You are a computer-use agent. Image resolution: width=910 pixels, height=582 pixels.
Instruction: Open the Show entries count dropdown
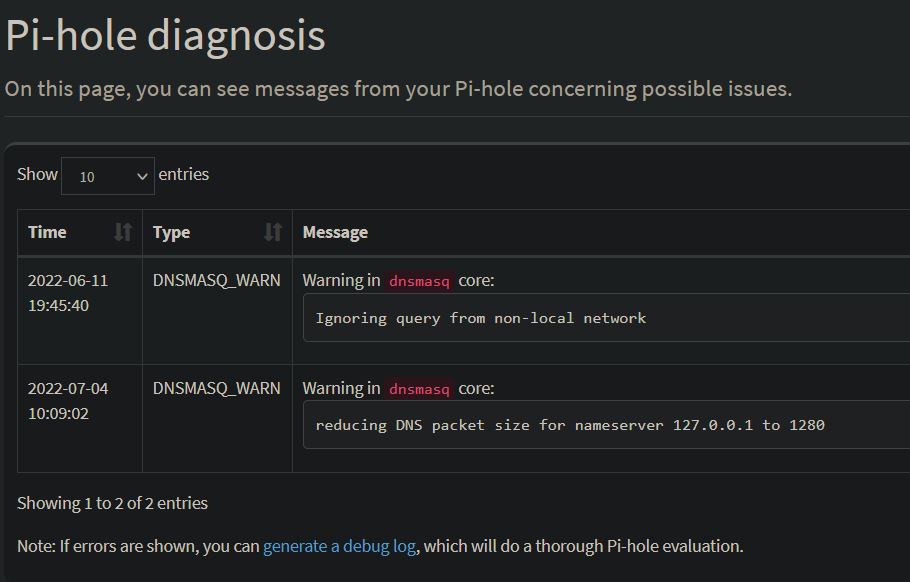pyautogui.click(x=108, y=176)
